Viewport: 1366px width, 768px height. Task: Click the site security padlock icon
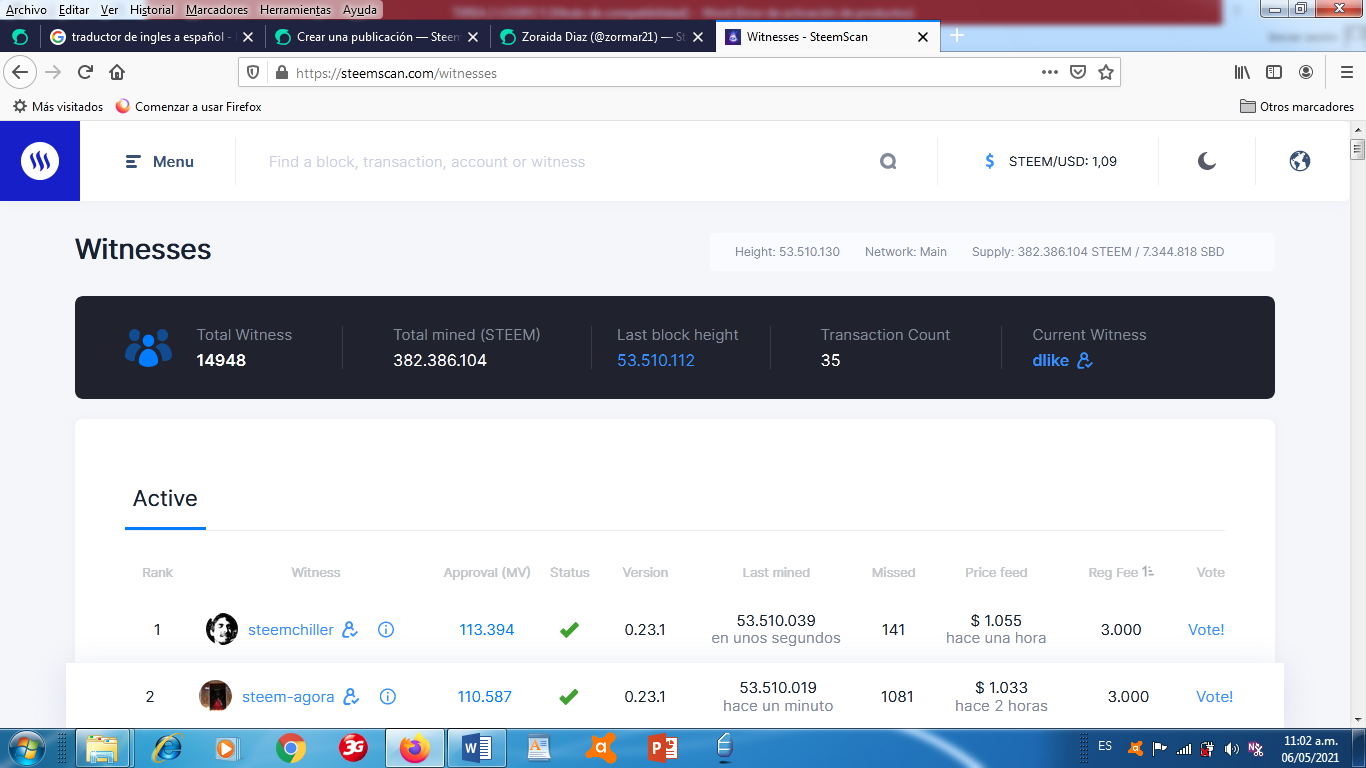281,73
